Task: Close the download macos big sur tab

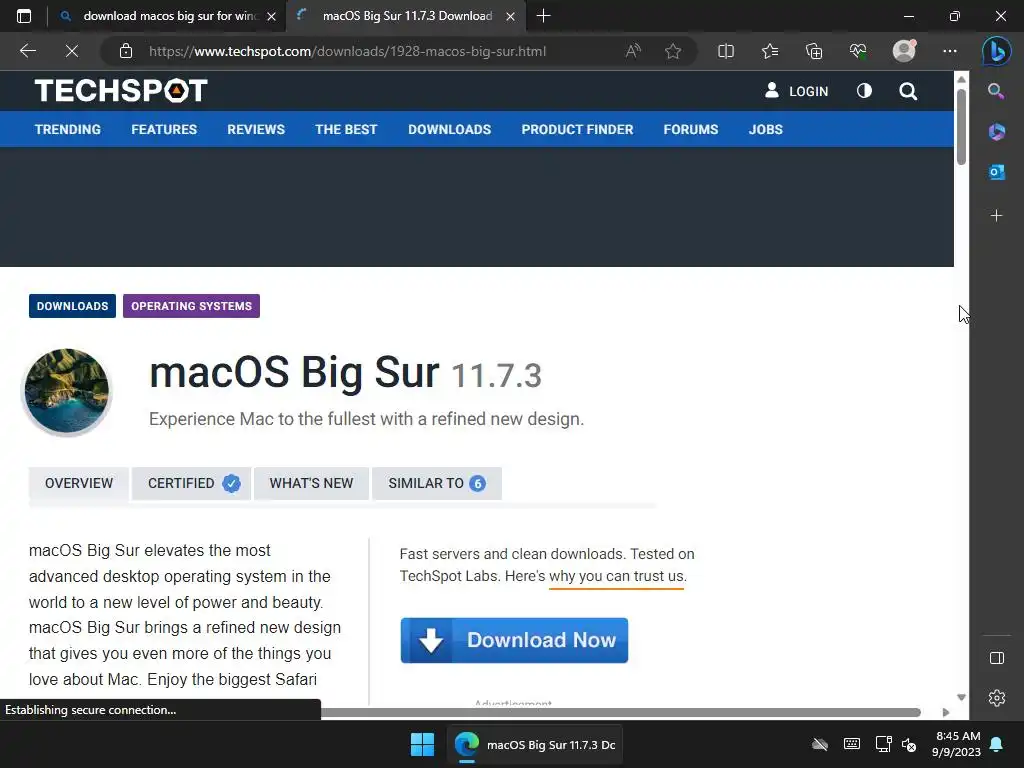Action: click(272, 16)
